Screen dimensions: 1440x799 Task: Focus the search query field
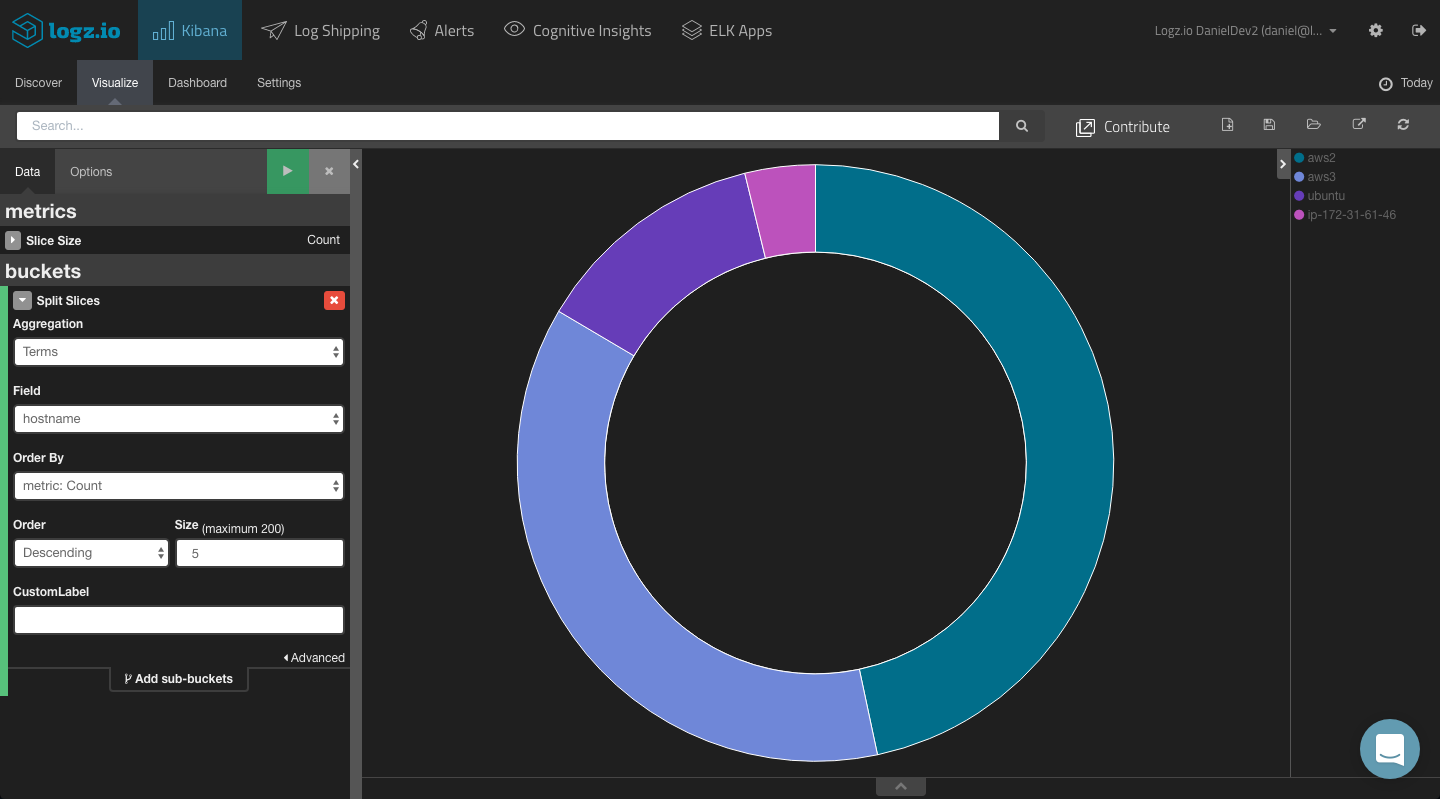click(508, 126)
